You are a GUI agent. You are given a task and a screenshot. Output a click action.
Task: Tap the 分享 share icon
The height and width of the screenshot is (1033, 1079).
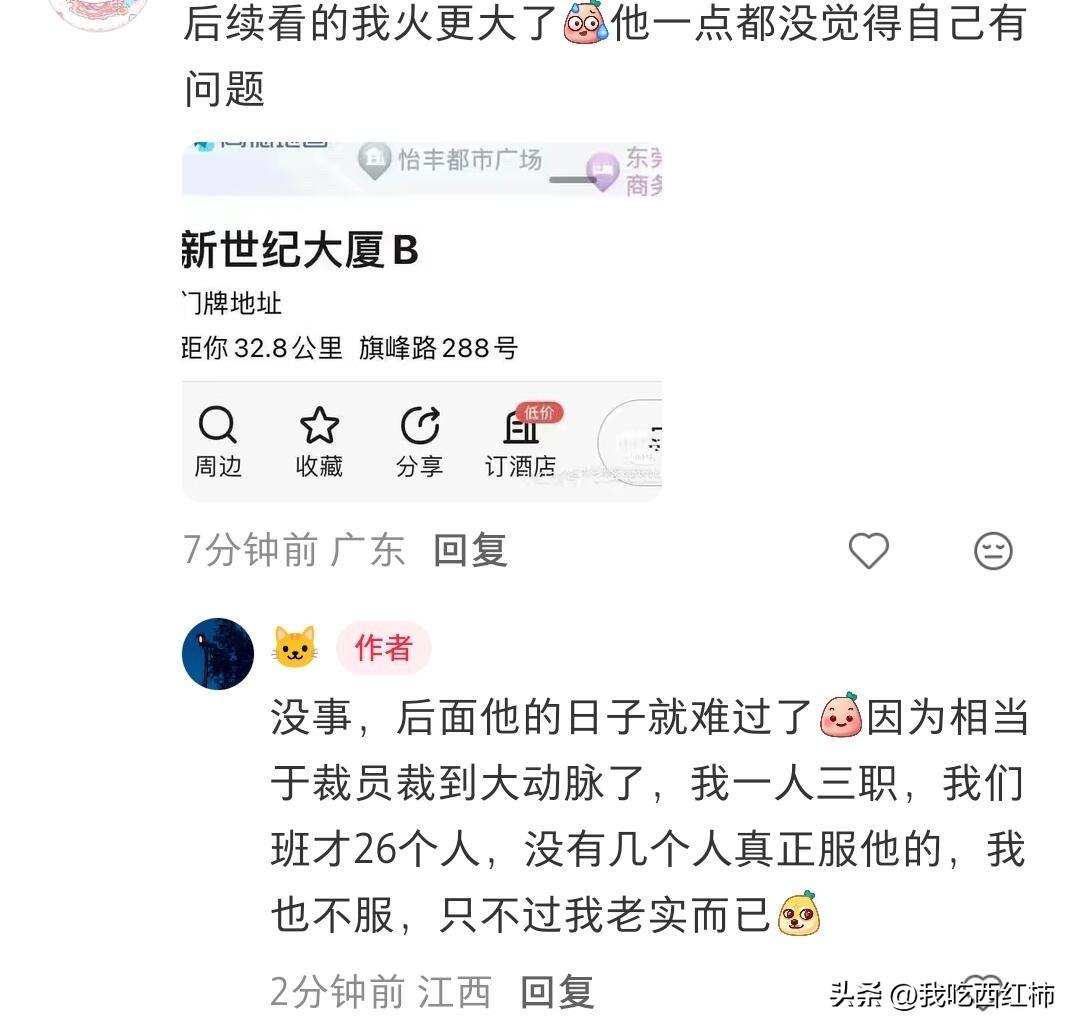click(420, 425)
